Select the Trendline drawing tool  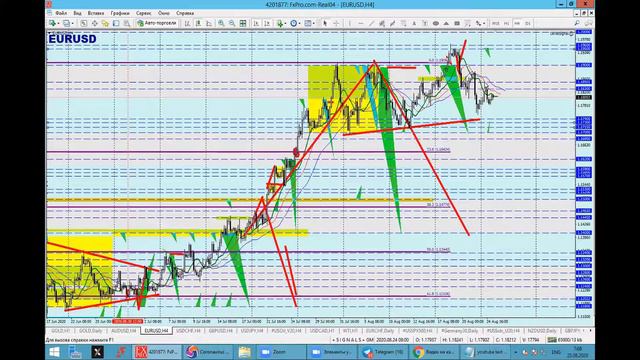coord(371,23)
